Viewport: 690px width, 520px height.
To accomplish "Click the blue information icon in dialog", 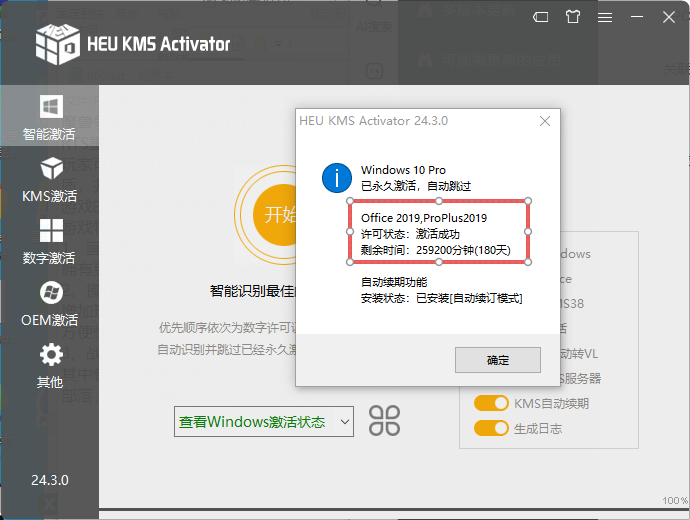I will (x=337, y=178).
